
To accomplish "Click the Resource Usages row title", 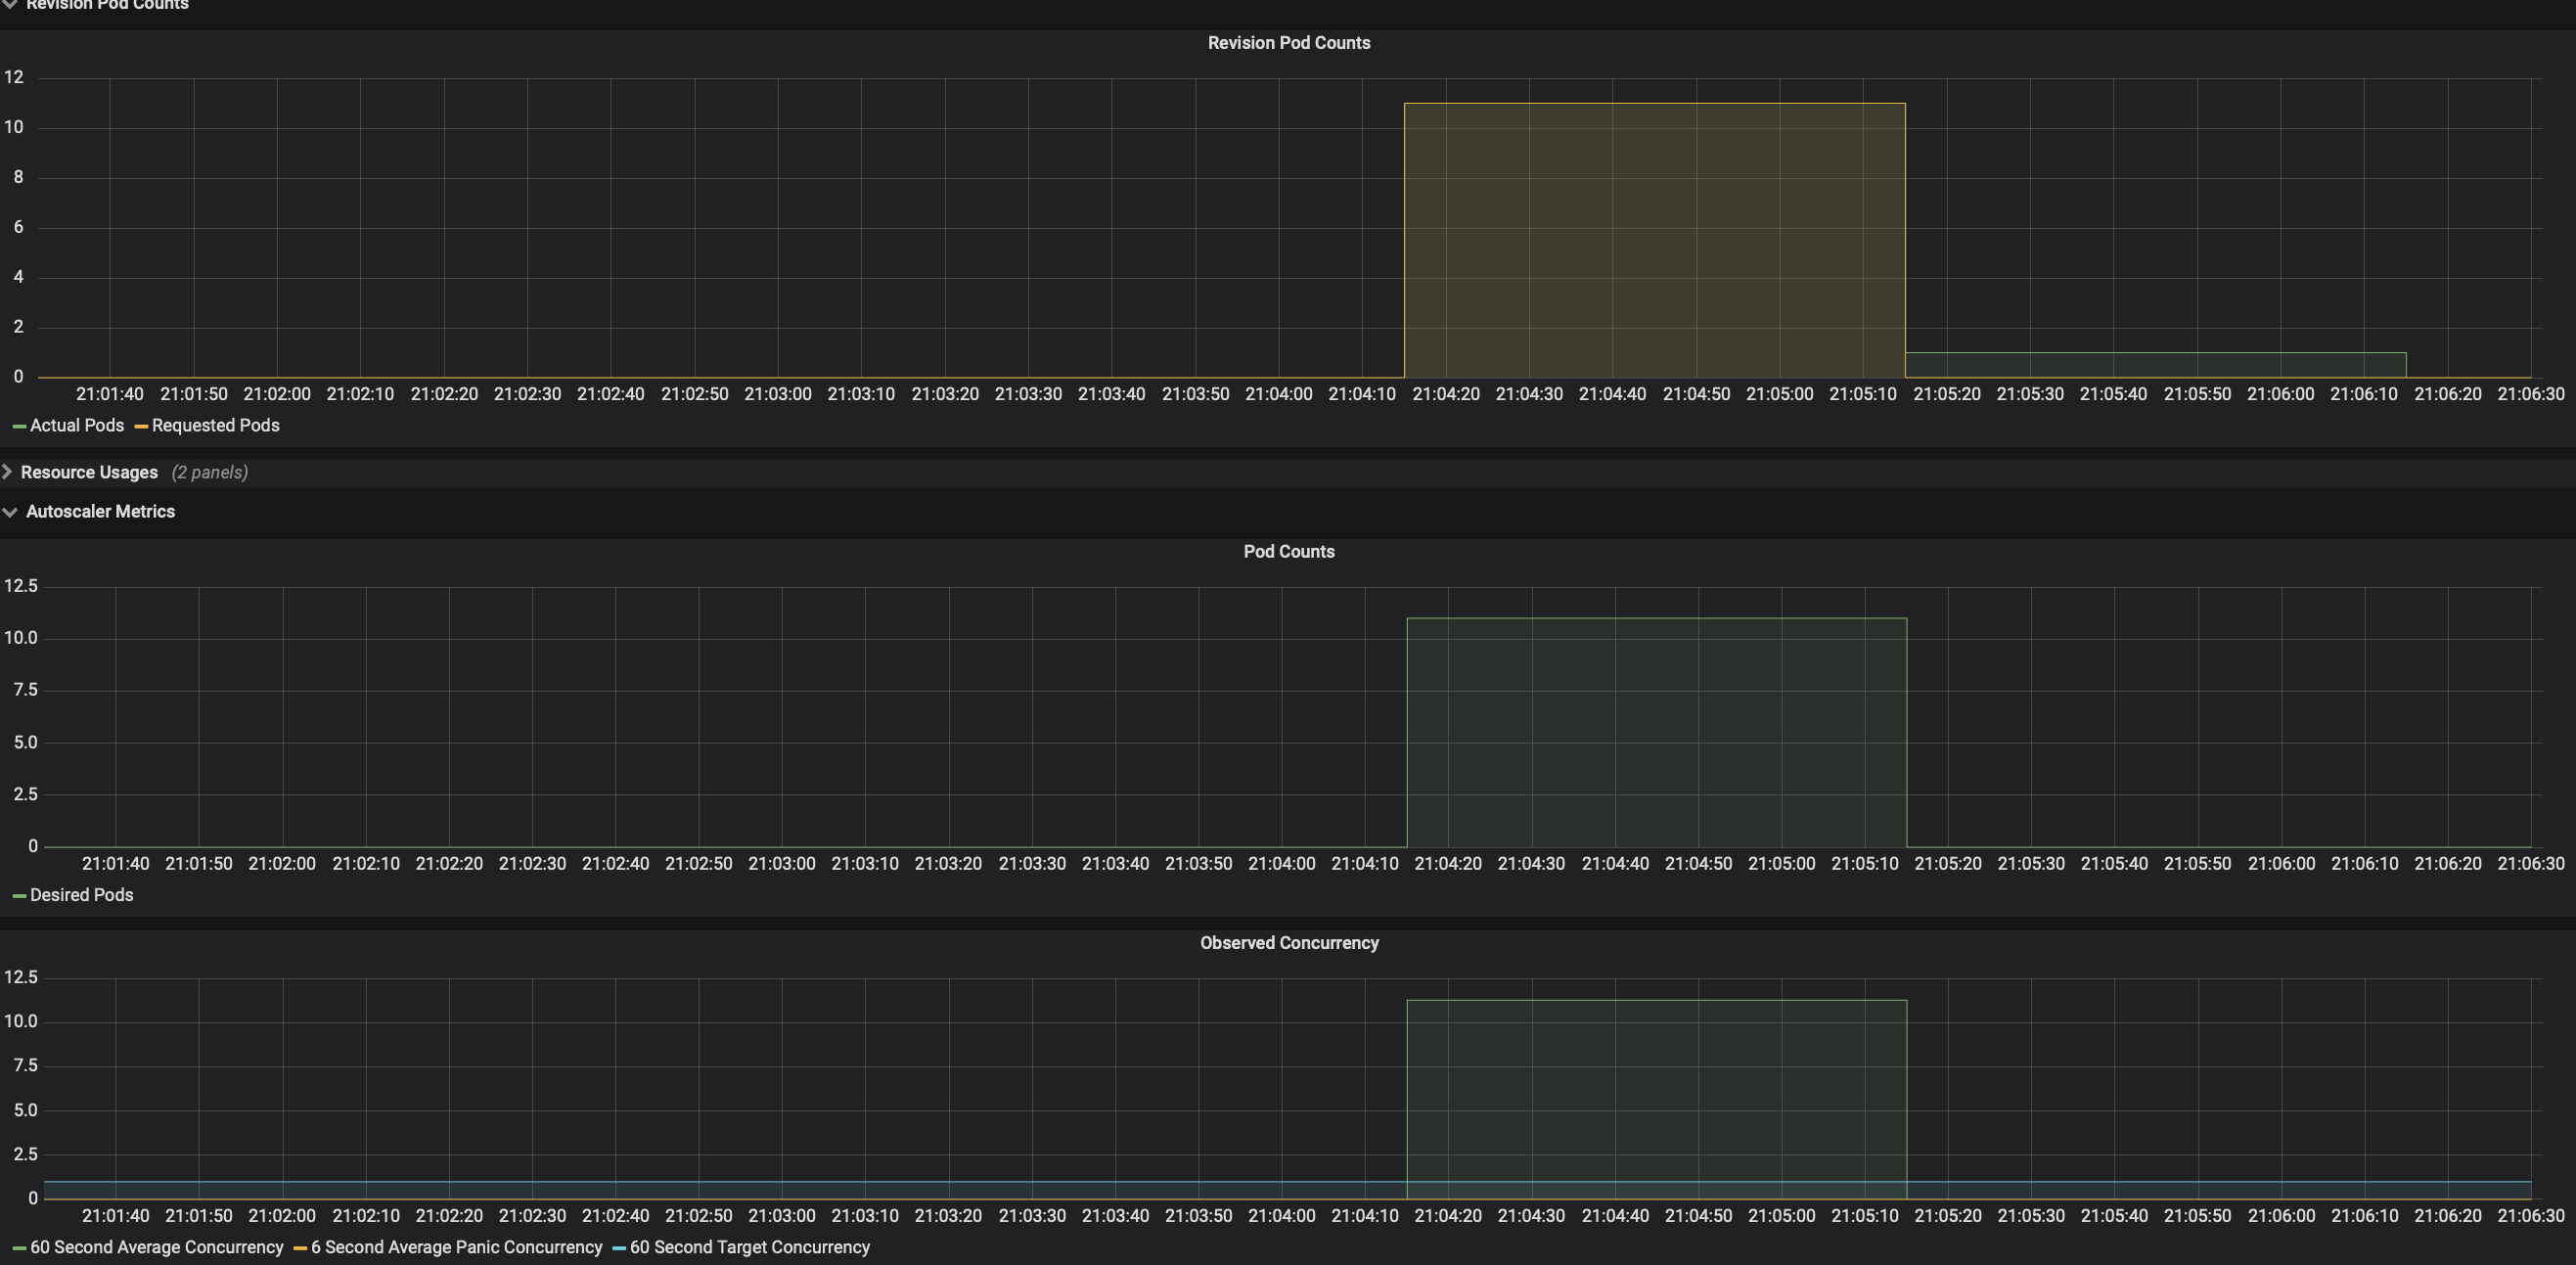I will pos(89,472).
